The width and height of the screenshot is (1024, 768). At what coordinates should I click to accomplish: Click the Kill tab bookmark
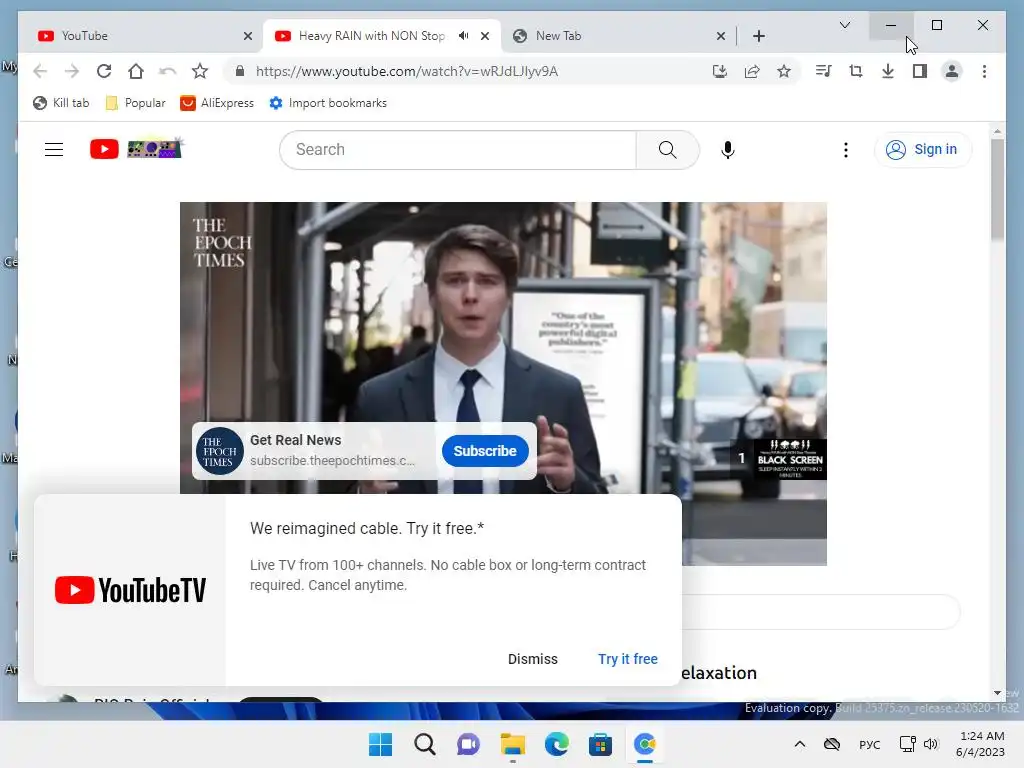pos(61,103)
